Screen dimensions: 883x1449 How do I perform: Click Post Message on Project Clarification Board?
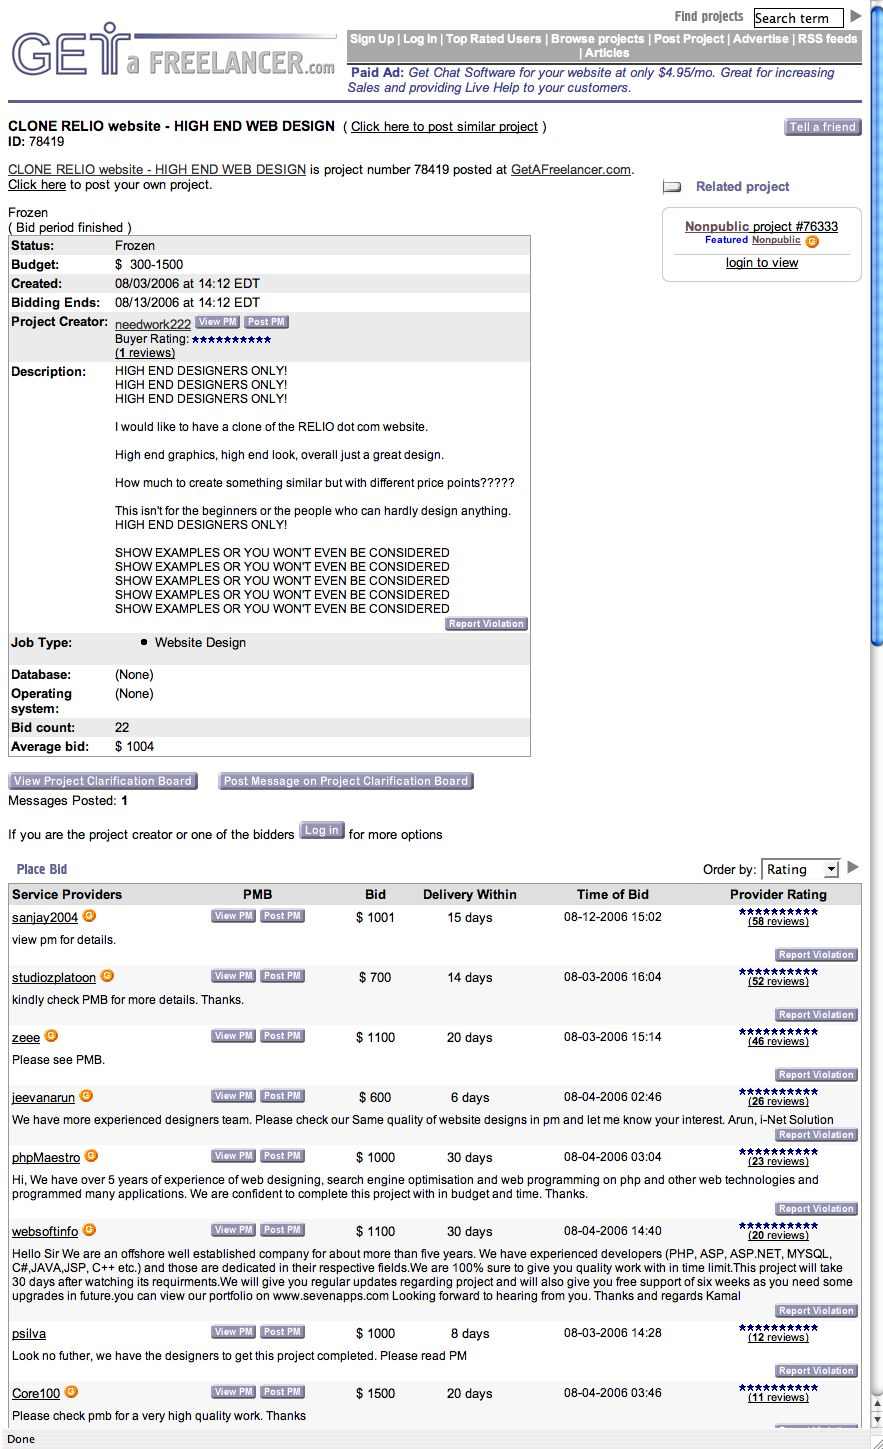coord(346,781)
